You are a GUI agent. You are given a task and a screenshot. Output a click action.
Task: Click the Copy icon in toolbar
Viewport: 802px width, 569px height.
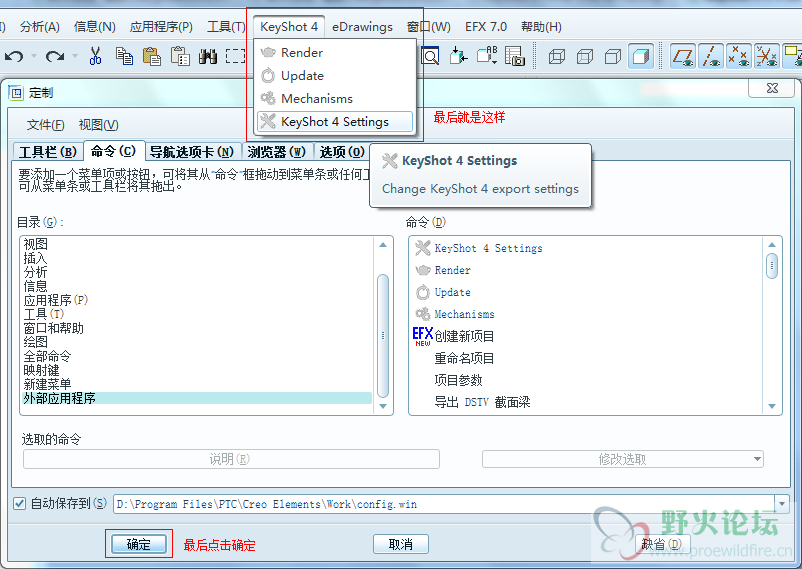tap(124, 56)
